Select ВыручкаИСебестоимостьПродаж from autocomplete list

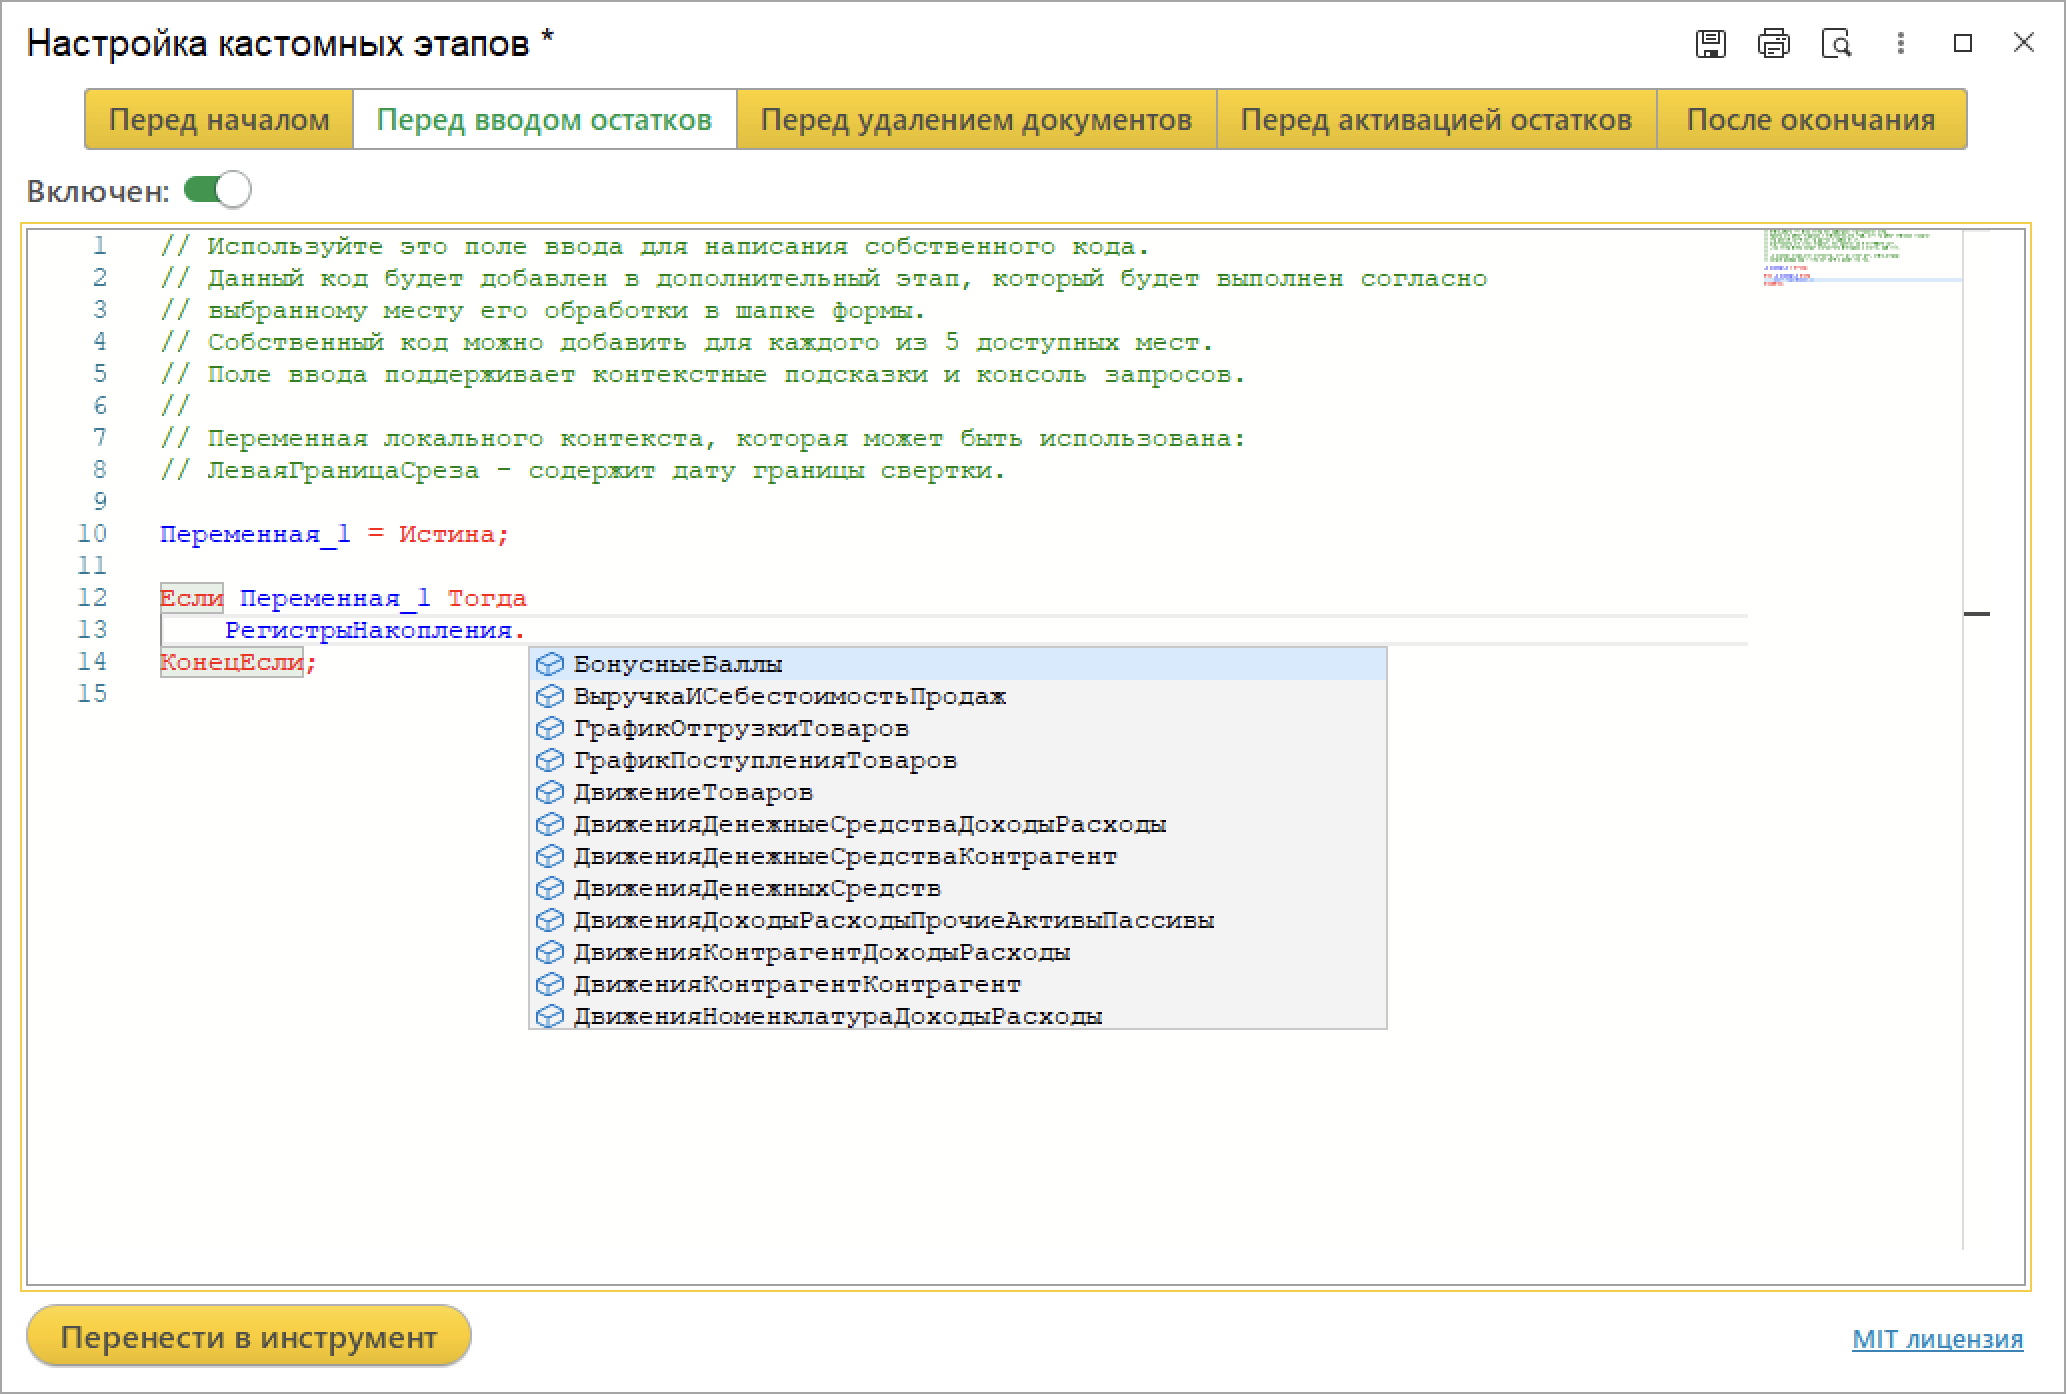[x=789, y=696]
